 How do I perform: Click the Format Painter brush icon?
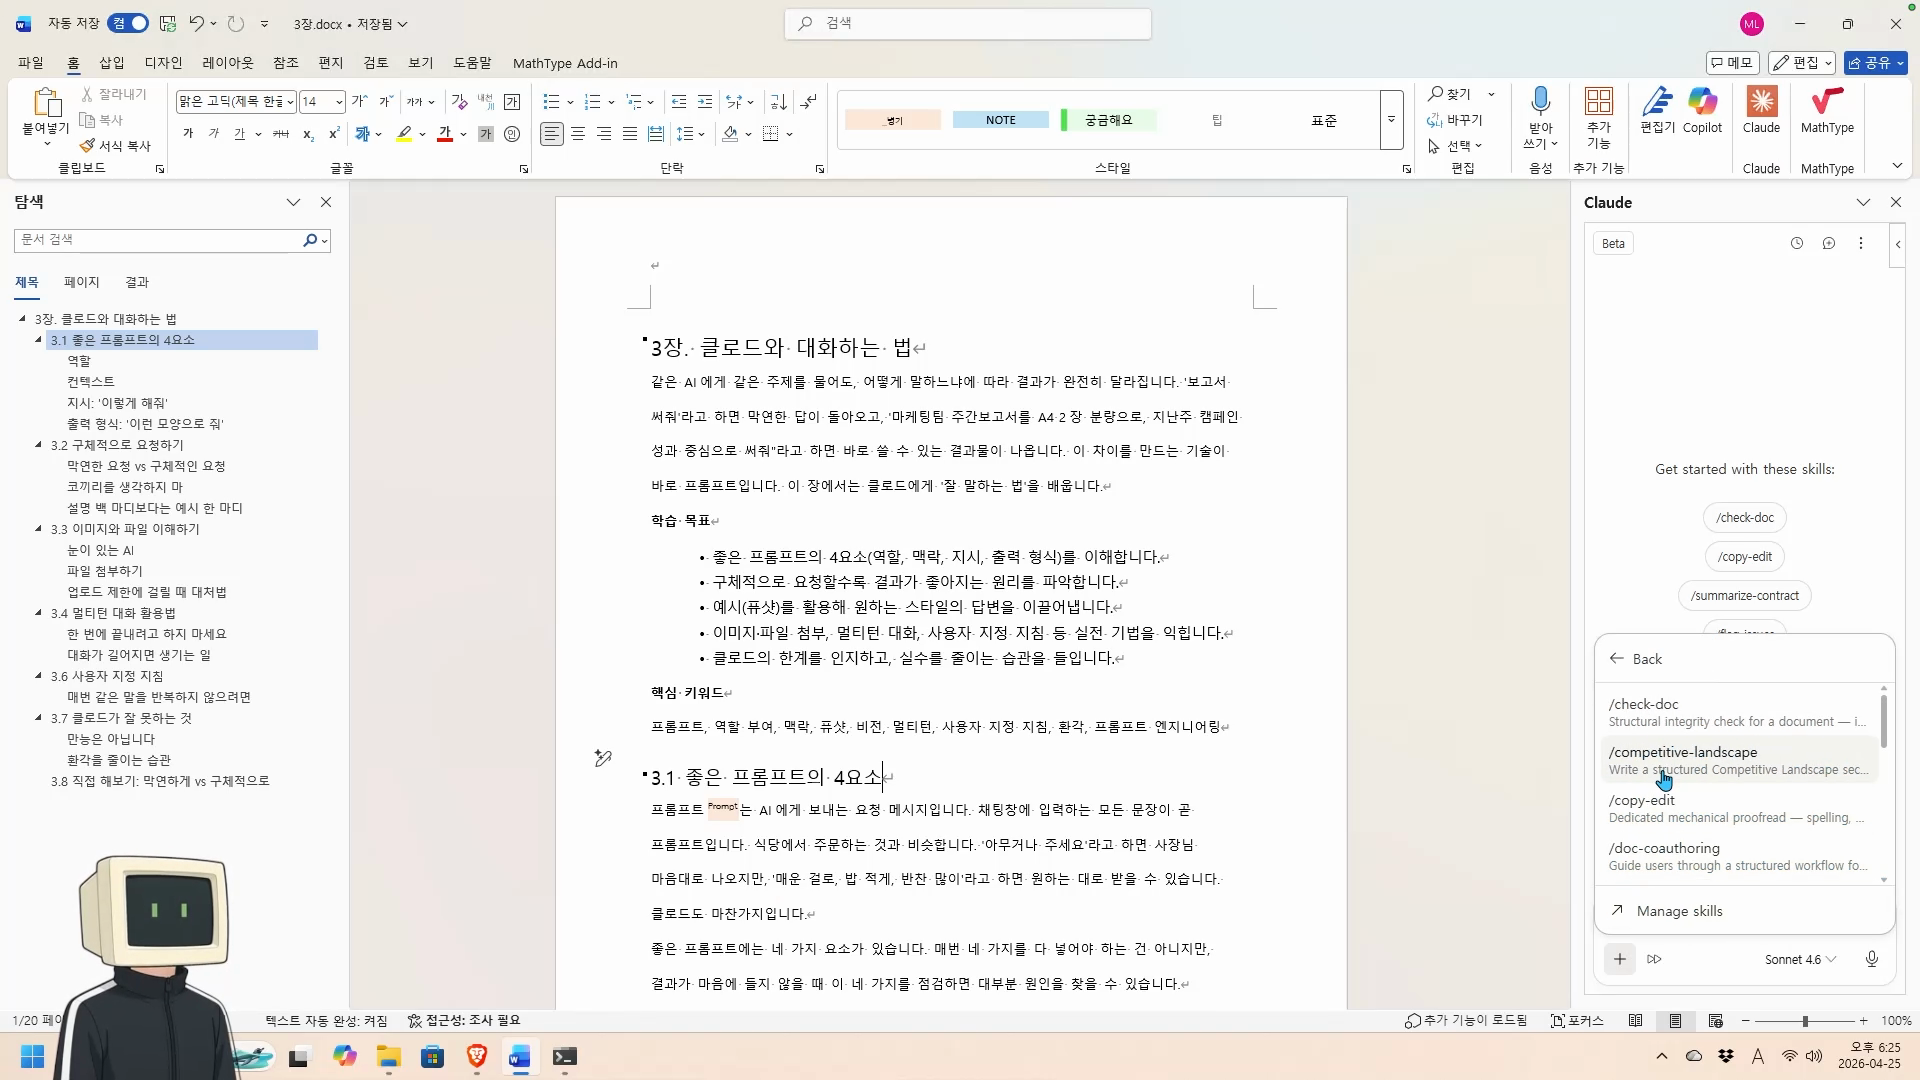(x=88, y=146)
